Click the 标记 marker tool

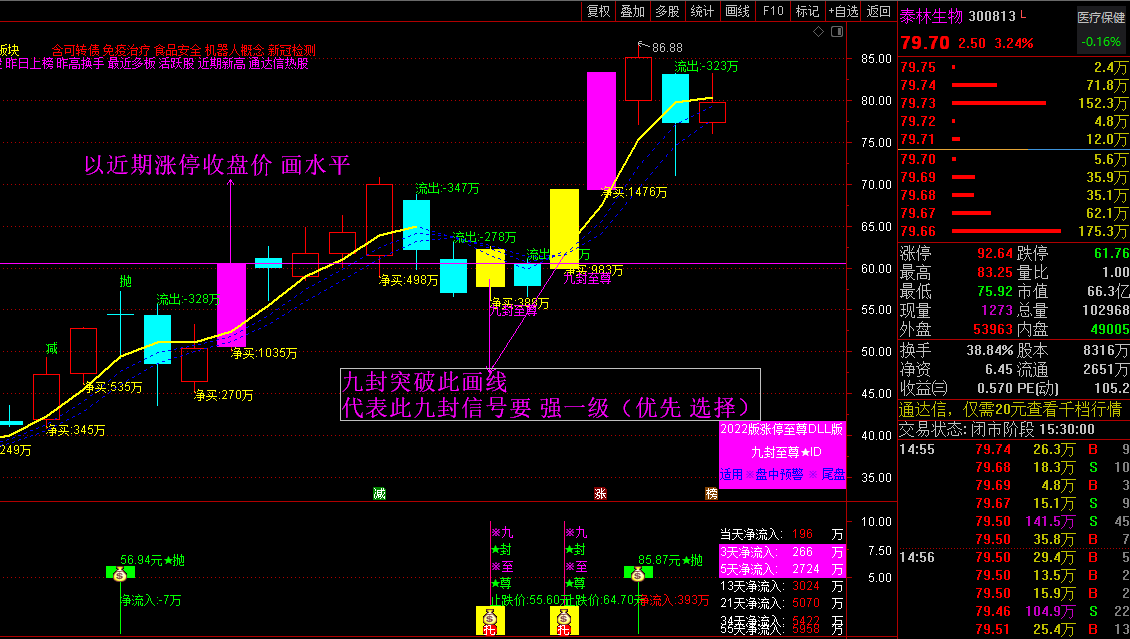pyautogui.click(x=807, y=11)
